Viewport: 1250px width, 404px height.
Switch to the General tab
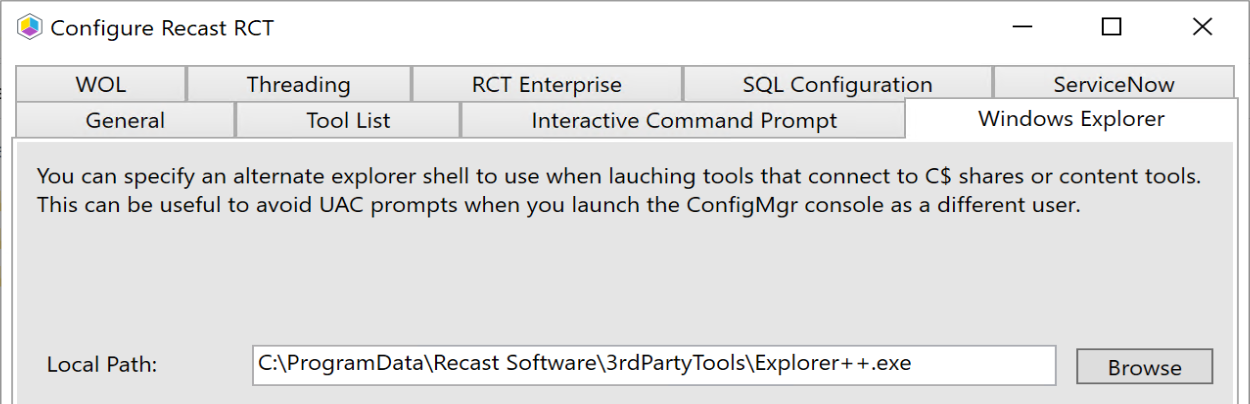[125, 121]
